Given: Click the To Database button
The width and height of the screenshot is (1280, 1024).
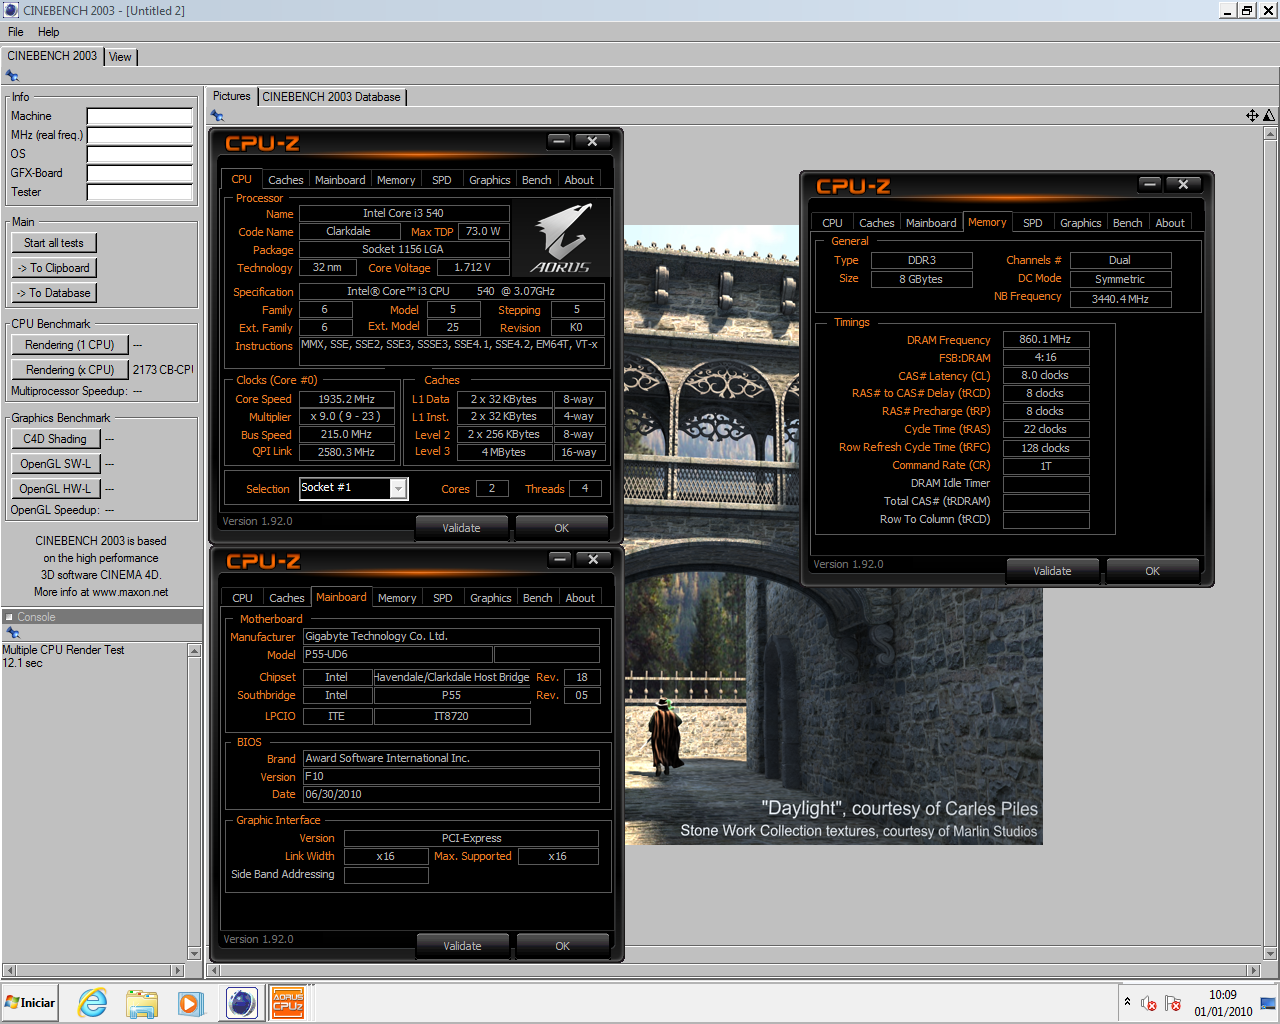Looking at the screenshot, I should point(54,293).
